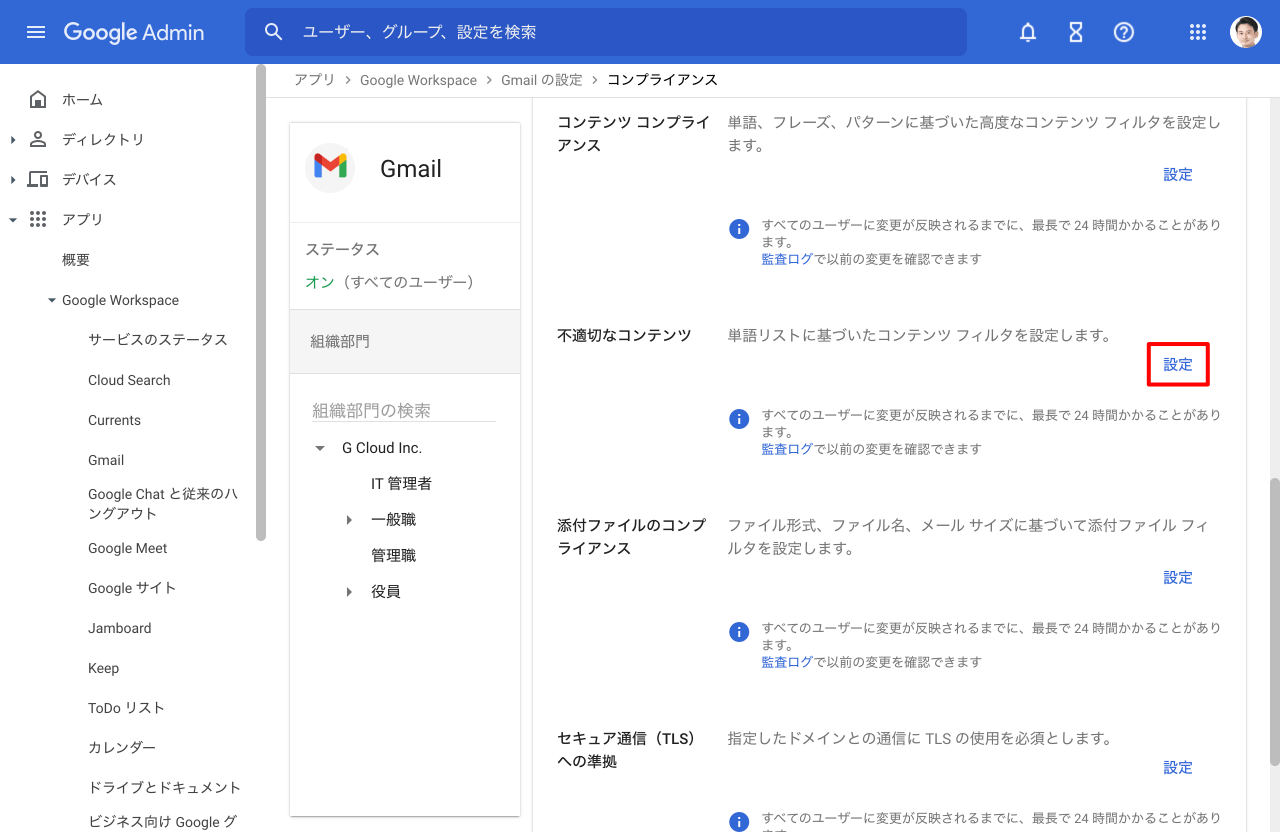Click the sidebar vertical scrollbar
Viewport: 1280px width, 832px height.
[261, 302]
